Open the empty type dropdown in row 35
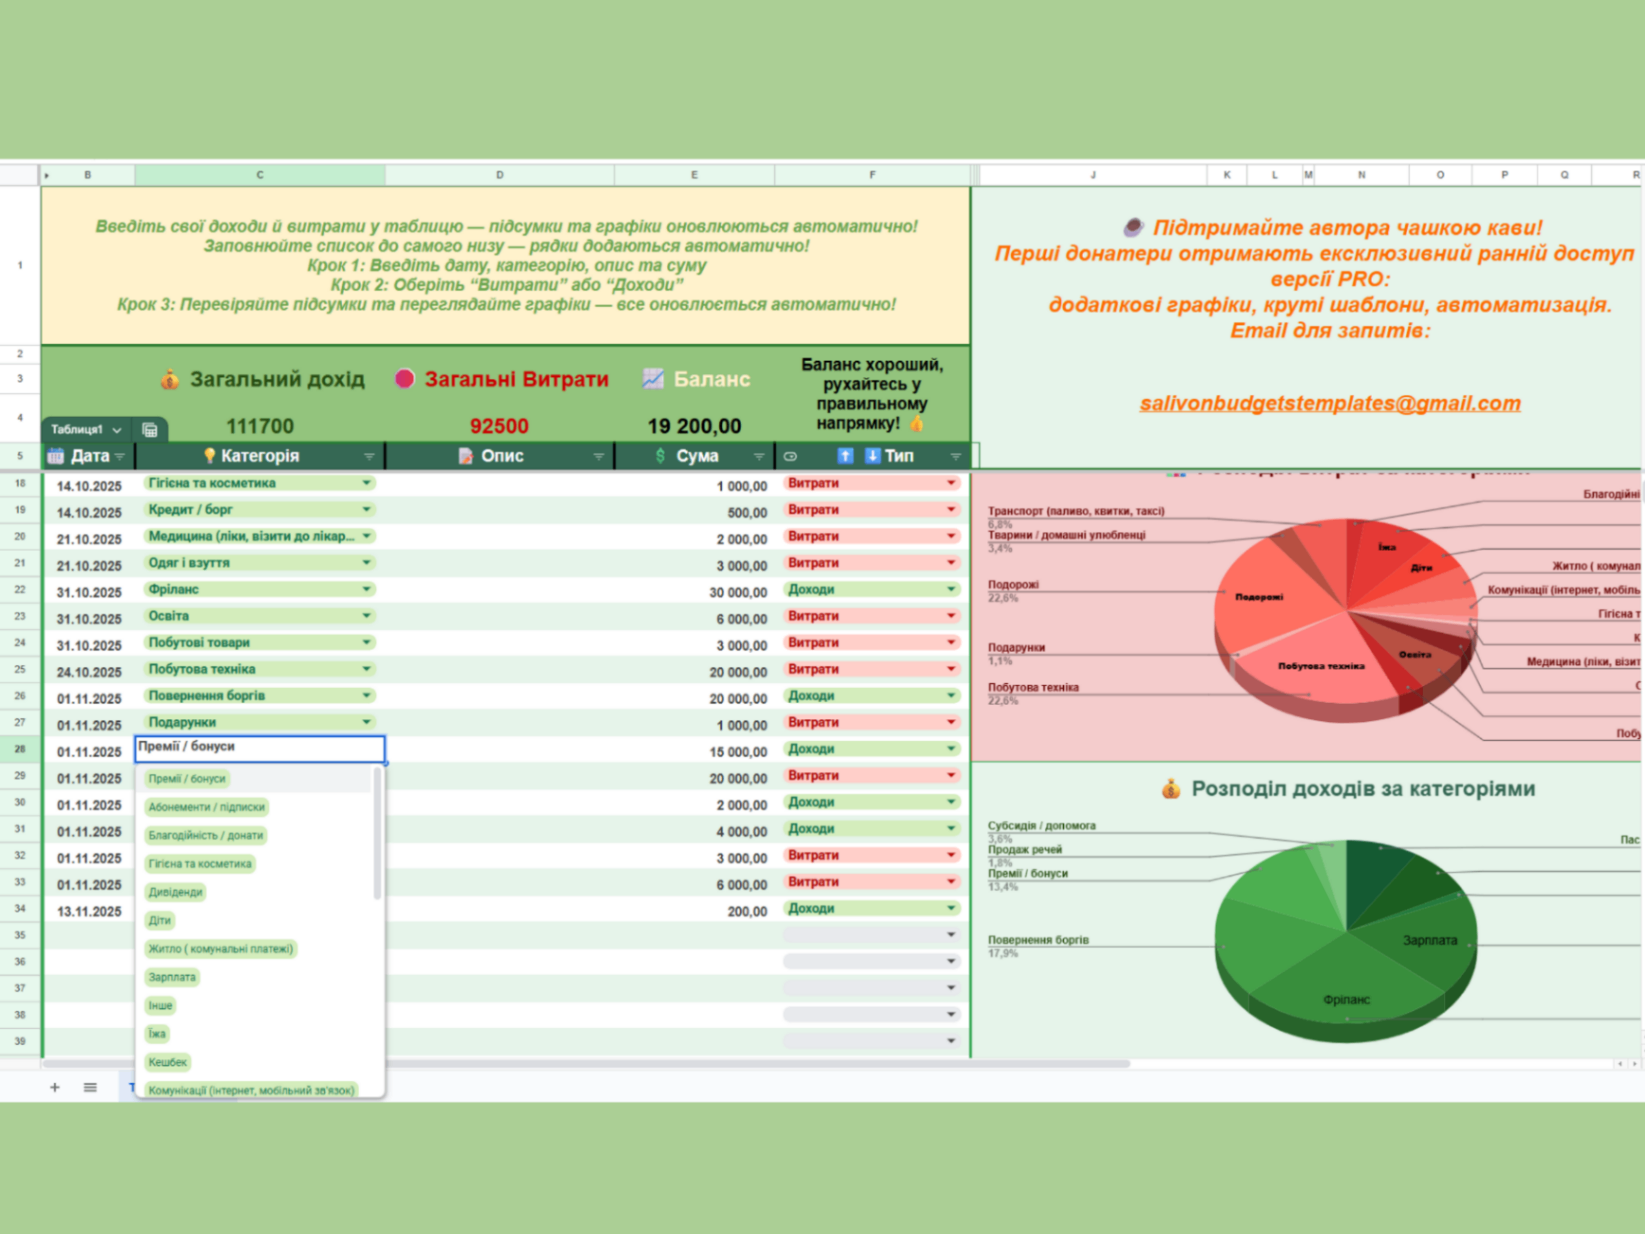The width and height of the screenshot is (1645, 1234). [x=951, y=935]
